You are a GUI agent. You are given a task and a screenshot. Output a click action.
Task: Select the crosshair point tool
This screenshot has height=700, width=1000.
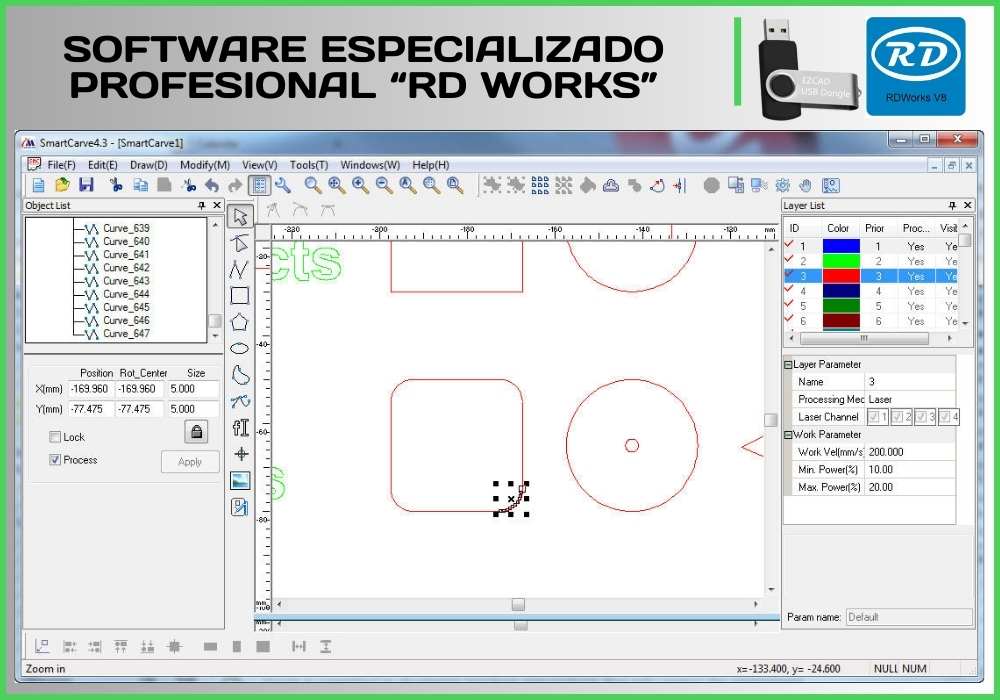(241, 454)
